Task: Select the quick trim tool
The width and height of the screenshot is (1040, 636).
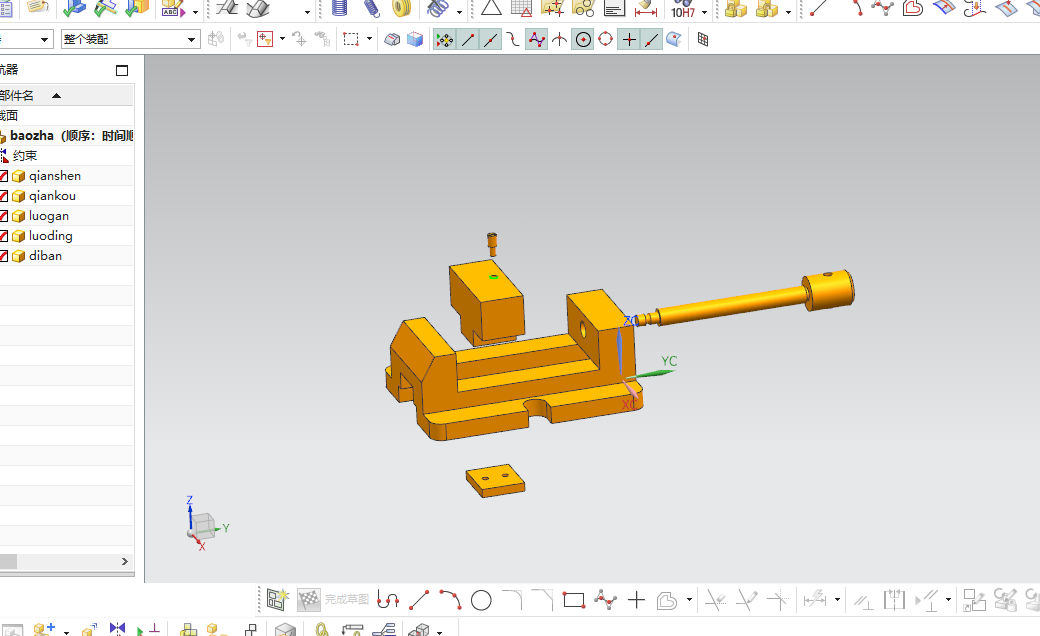Action: (x=715, y=600)
